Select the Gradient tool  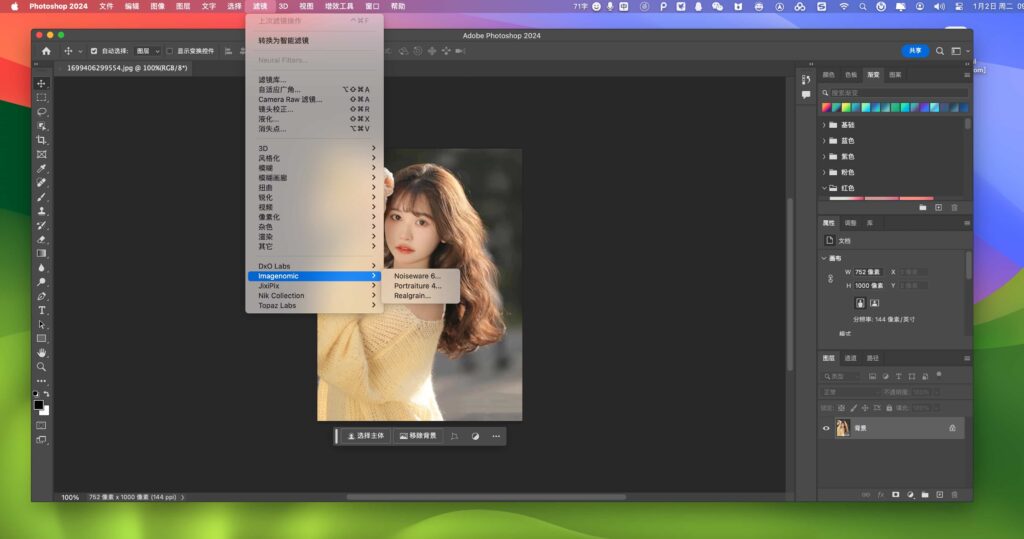[41, 253]
